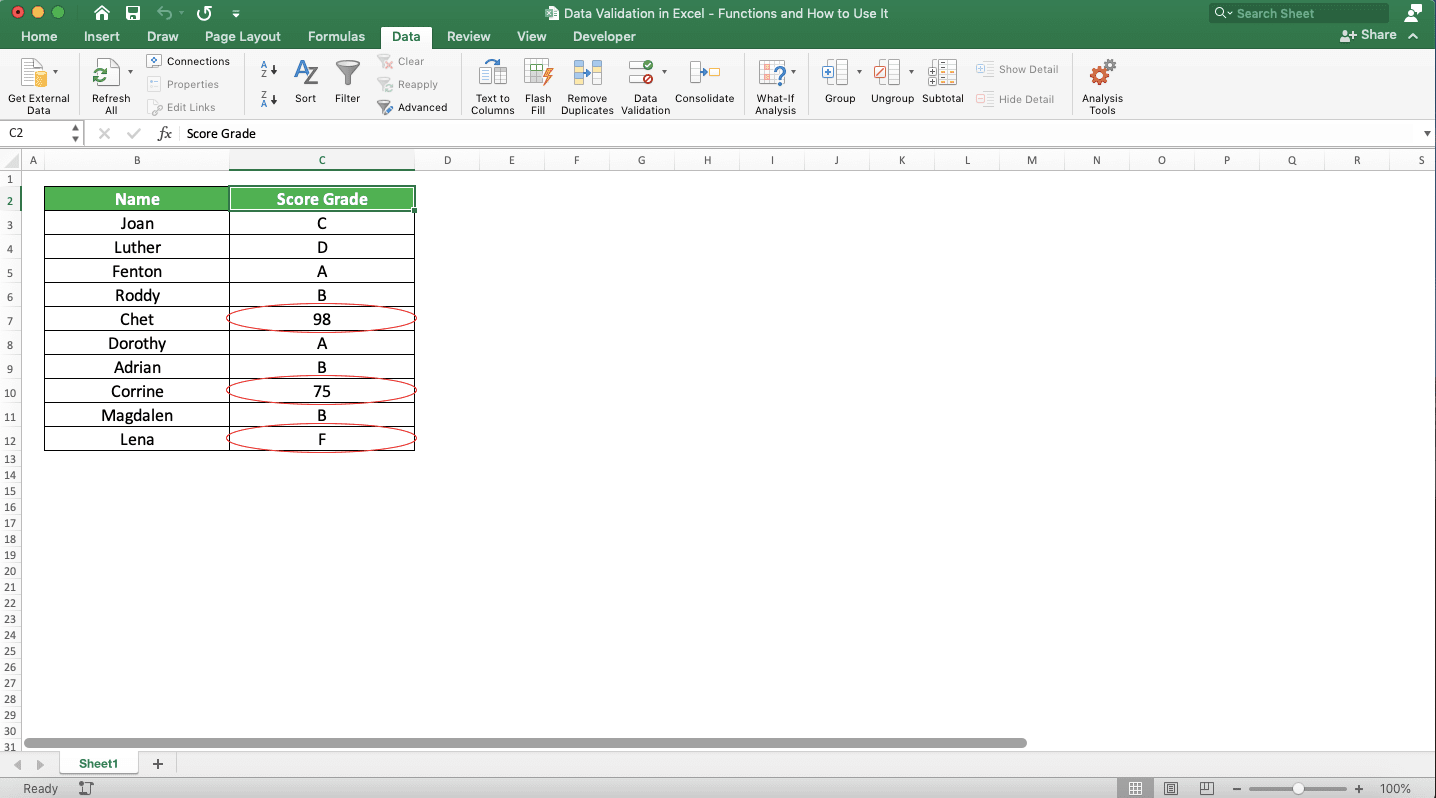Switch to the Review ribbon tab
Screen dimensions: 1436x798
coord(469,36)
